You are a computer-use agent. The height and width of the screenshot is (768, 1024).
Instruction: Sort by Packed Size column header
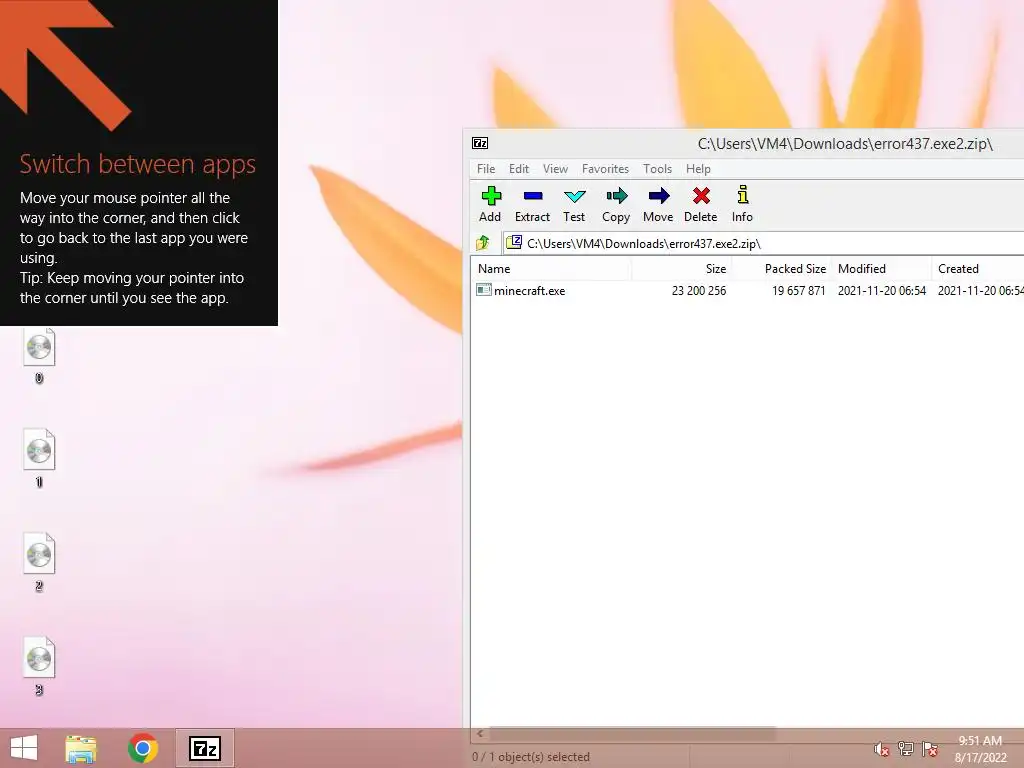(x=782, y=268)
